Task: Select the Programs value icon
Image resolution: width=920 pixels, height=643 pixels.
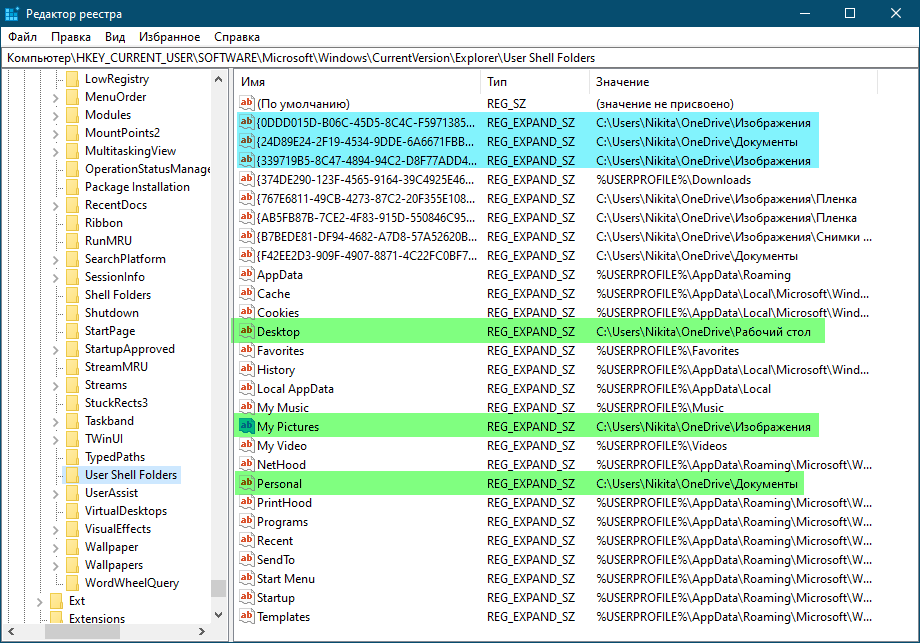Action: point(246,521)
